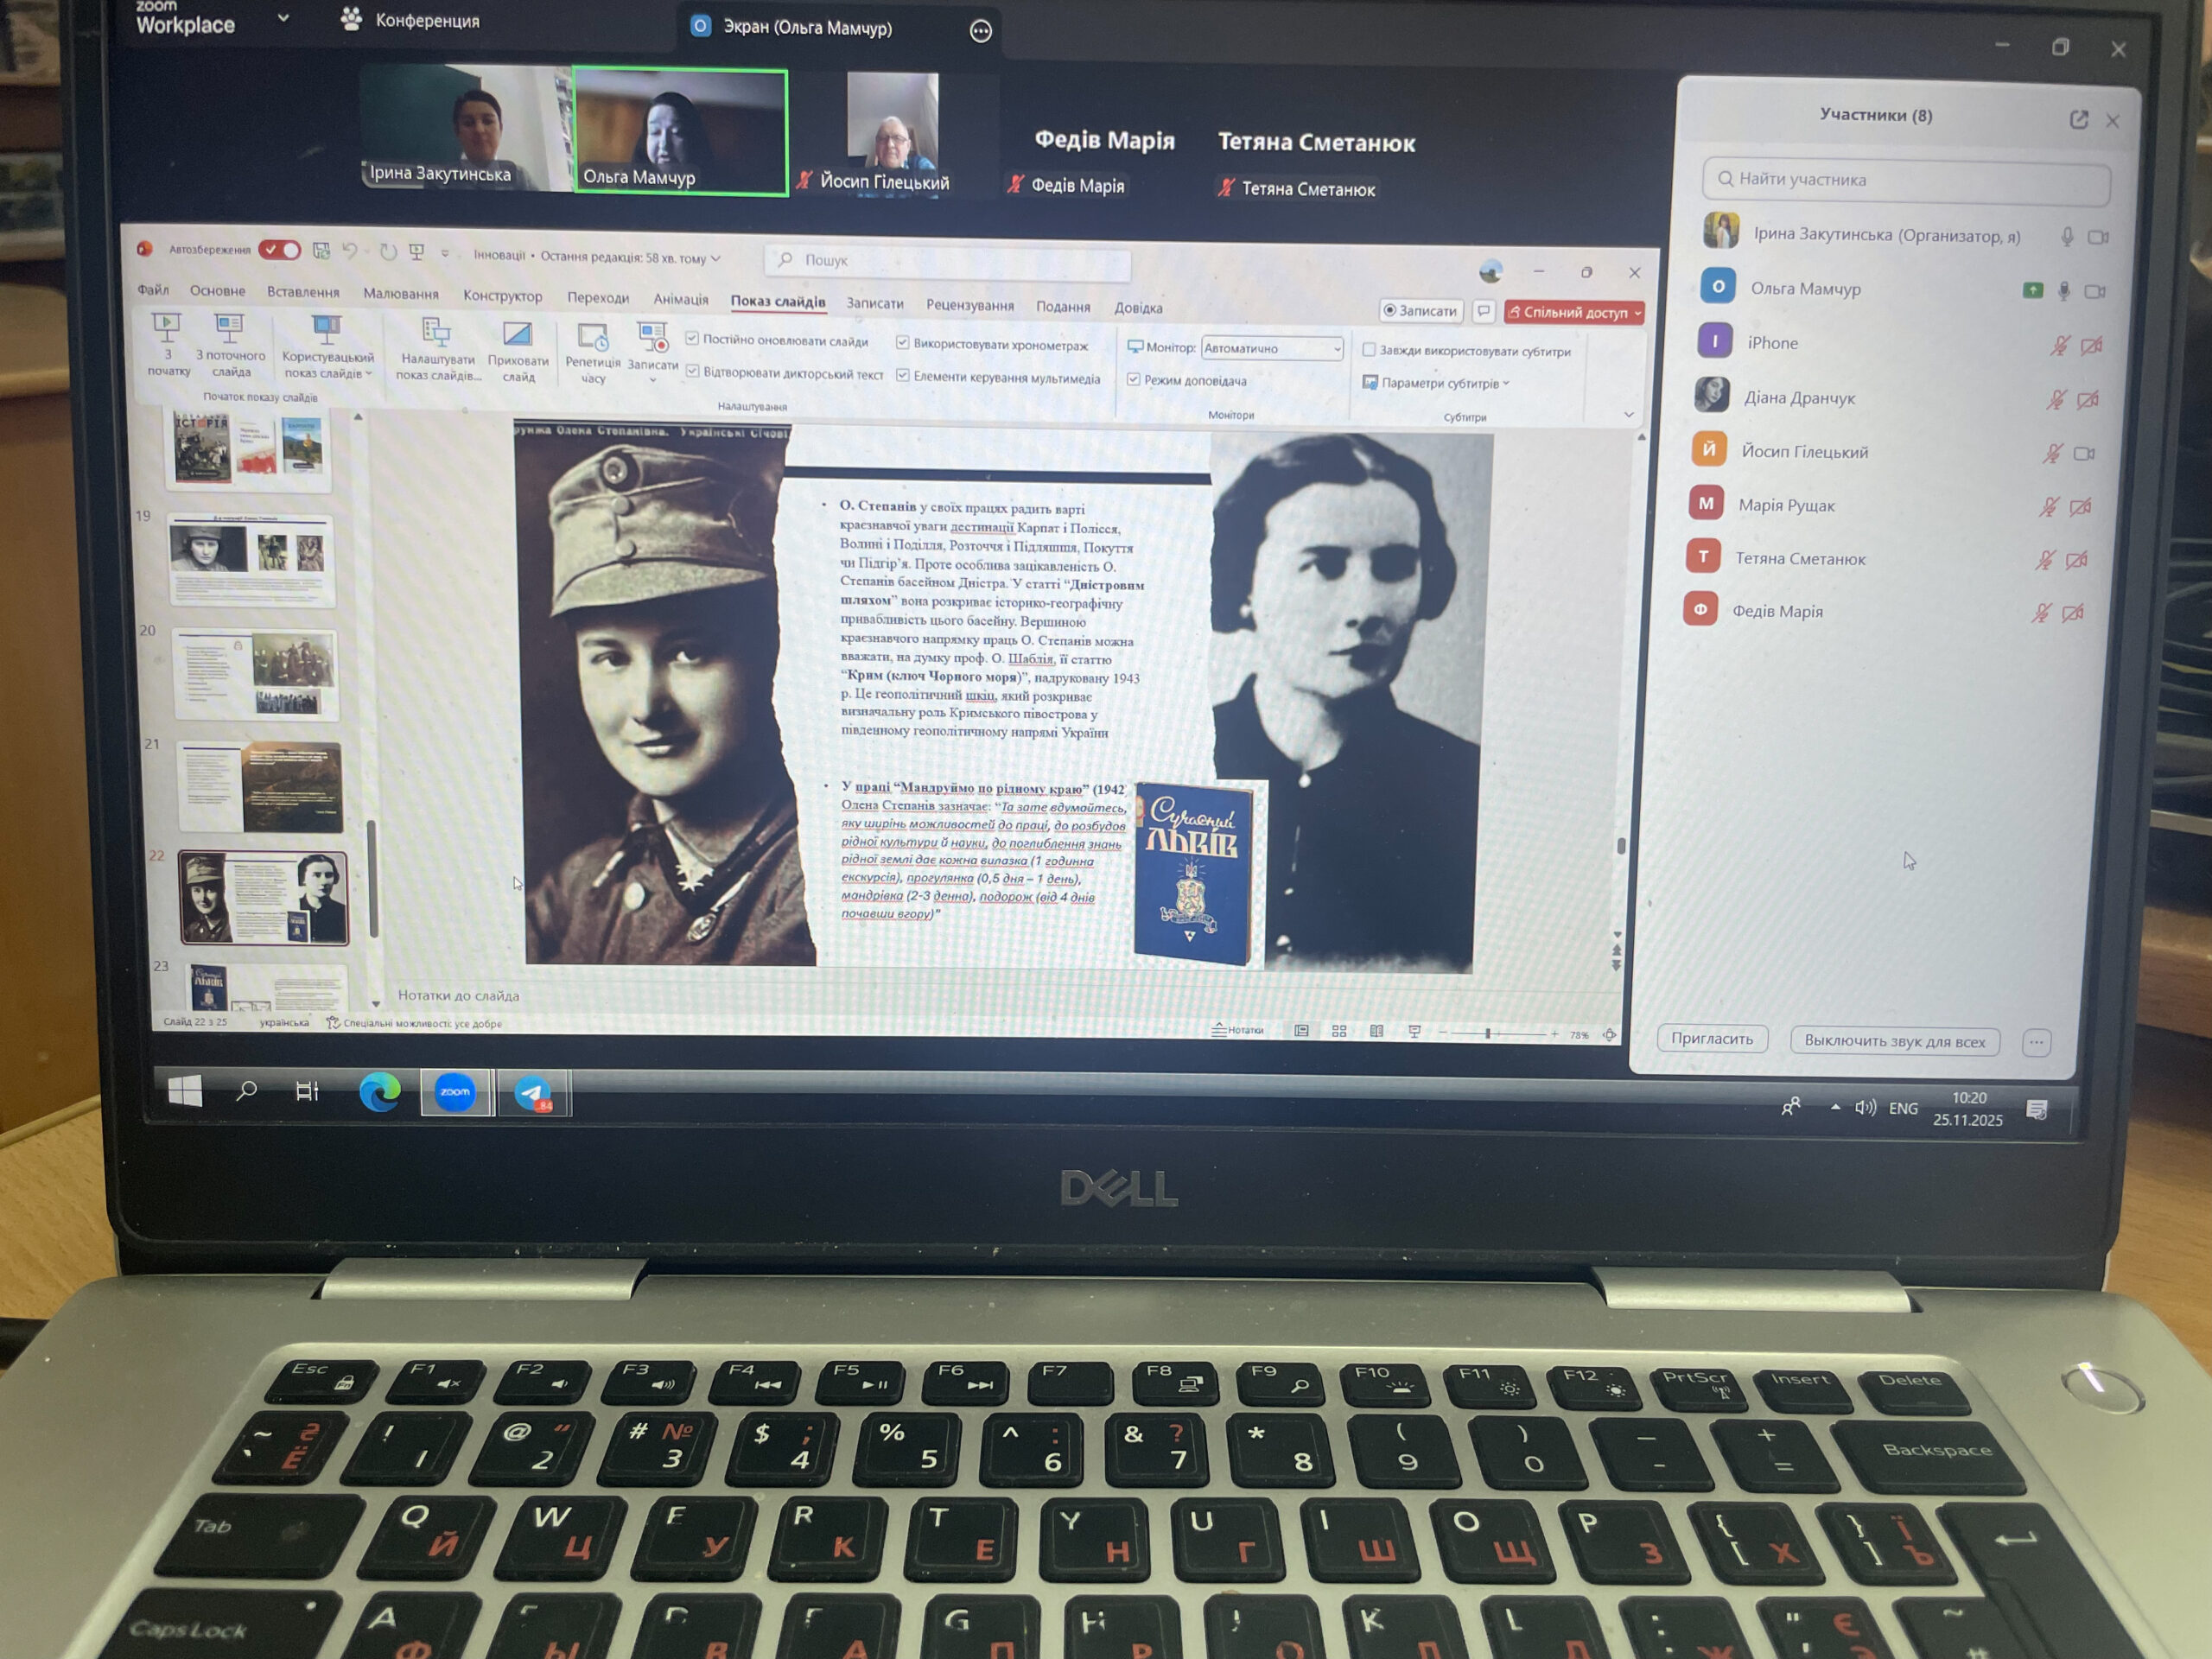
Task: Expand 'Параметри субтитрів' dropdown
Action: (1440, 383)
